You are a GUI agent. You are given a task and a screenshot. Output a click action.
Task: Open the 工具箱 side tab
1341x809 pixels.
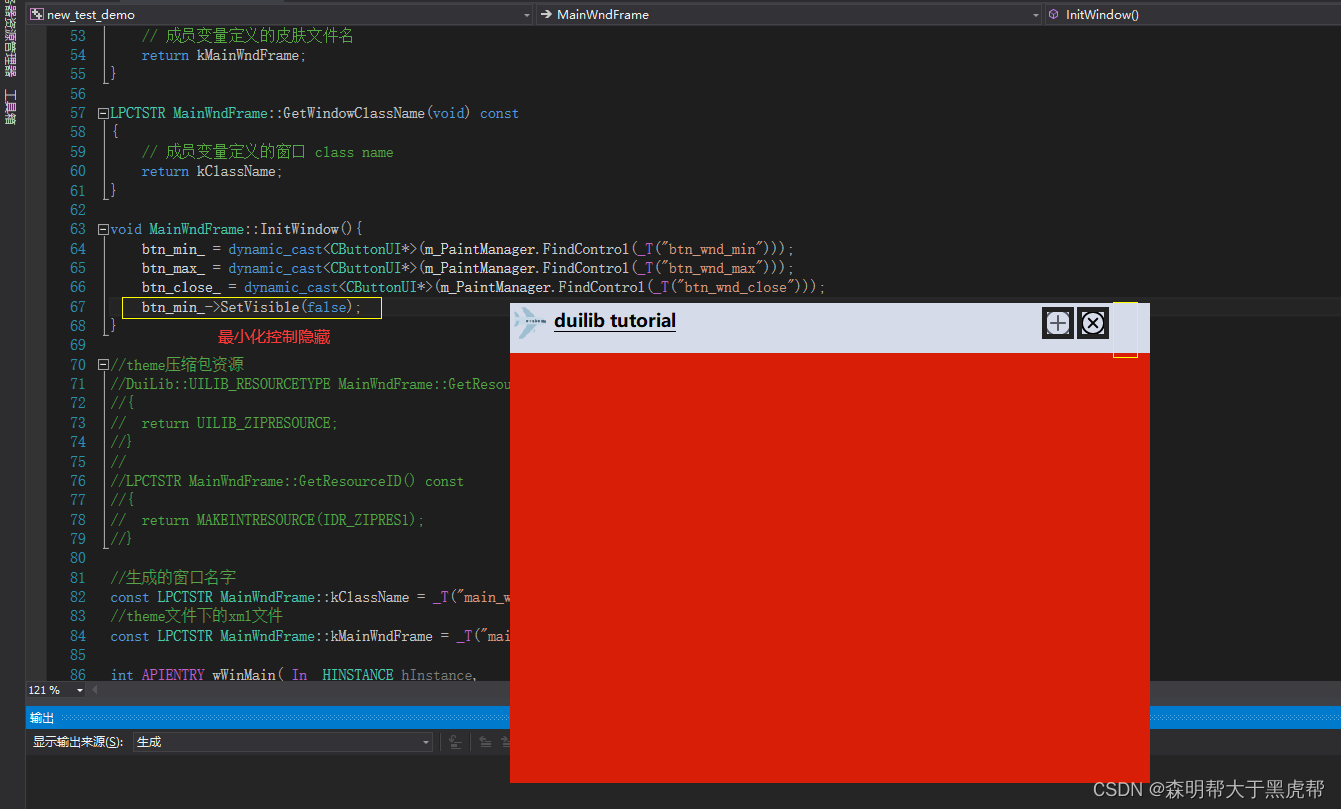(x=10, y=107)
